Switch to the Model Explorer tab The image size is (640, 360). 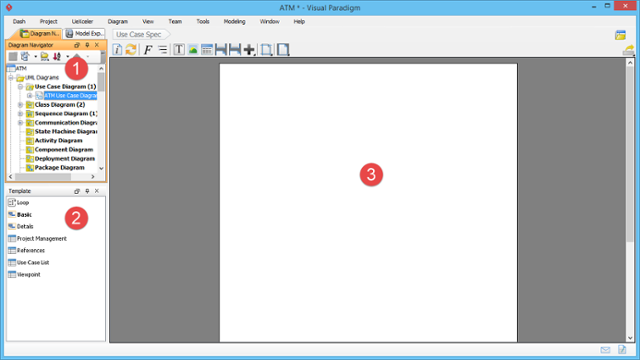(x=84, y=33)
